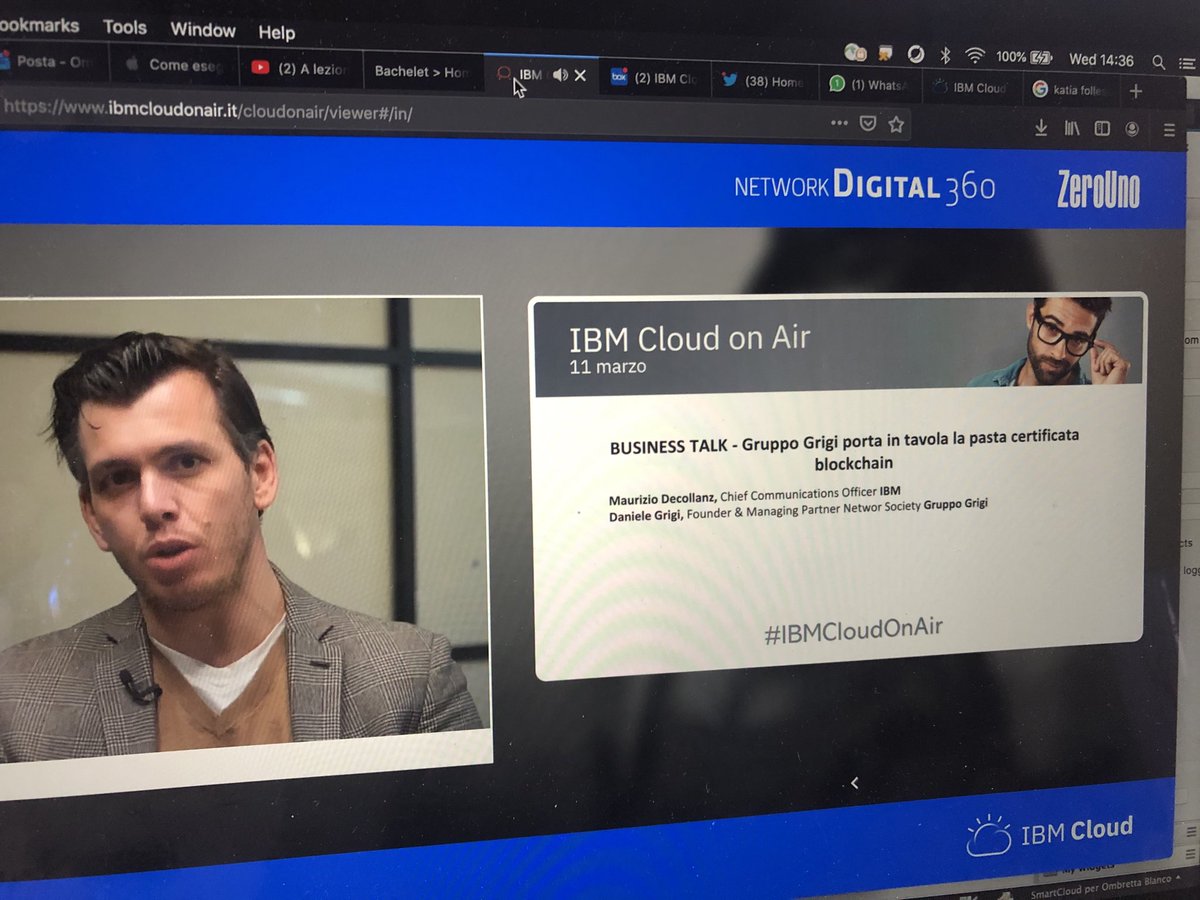
Task: Open the Firefox account icon
Action: [x=1131, y=128]
